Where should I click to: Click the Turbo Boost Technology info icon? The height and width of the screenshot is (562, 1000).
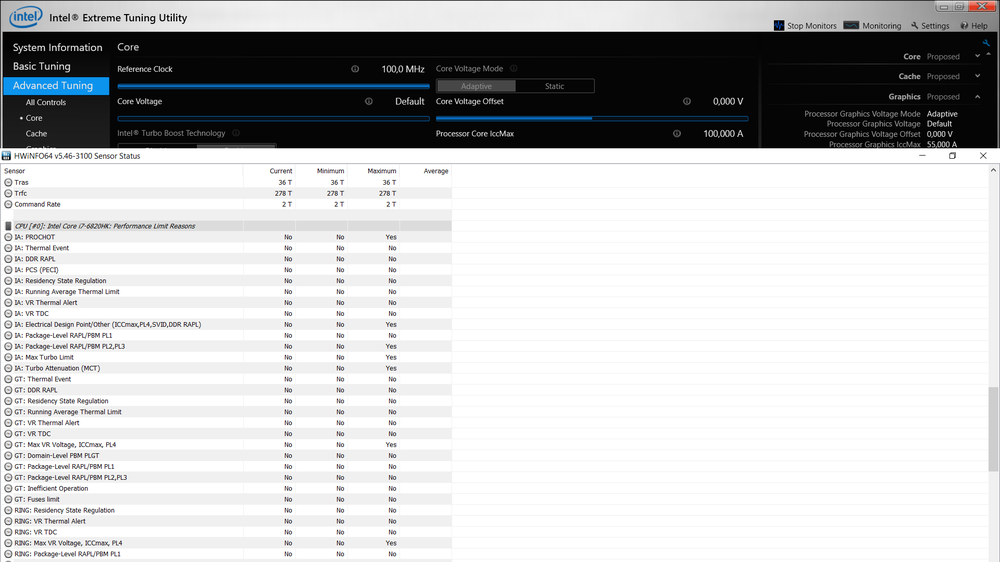tap(236, 133)
